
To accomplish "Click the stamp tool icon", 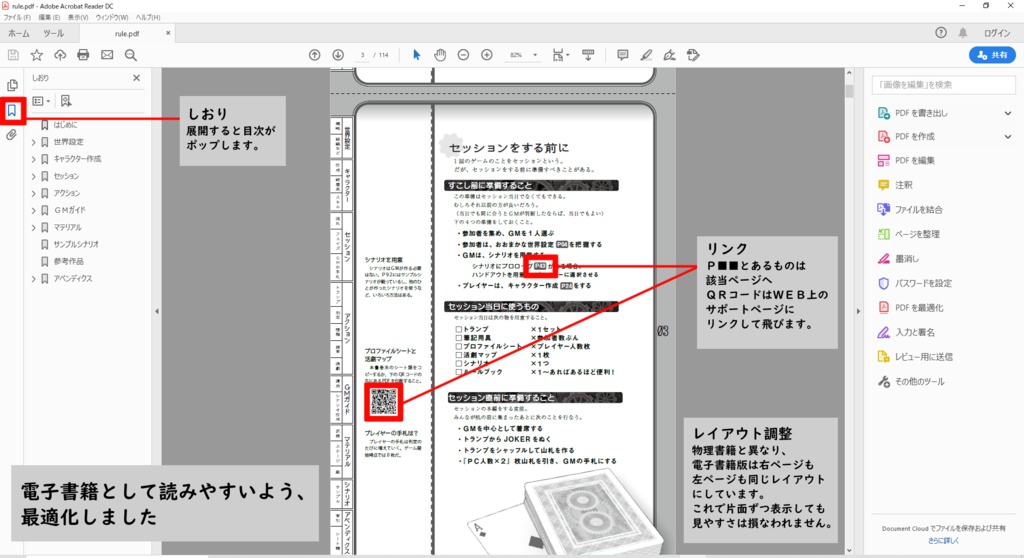I will click(694, 56).
